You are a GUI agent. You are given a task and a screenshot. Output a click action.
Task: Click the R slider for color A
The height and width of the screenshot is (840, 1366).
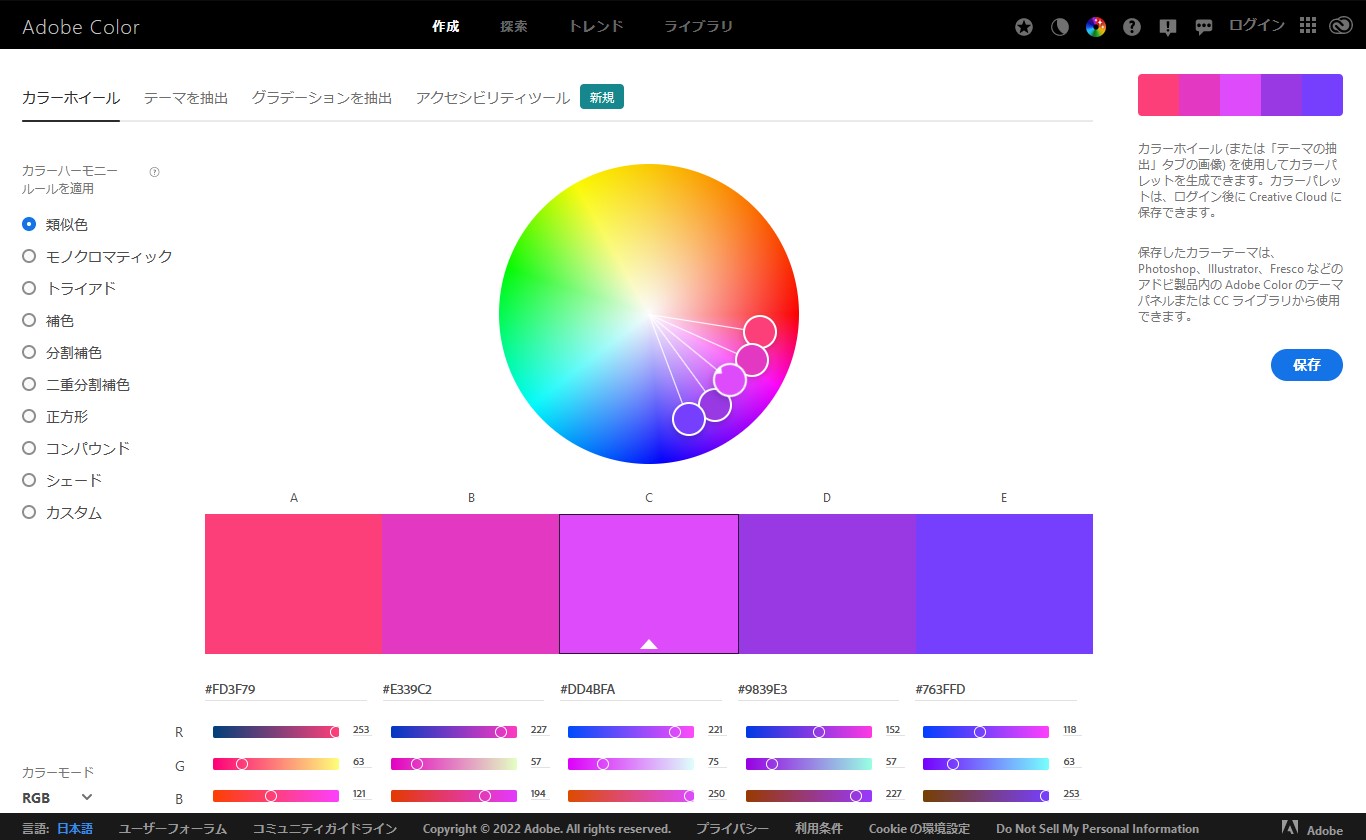point(276,732)
